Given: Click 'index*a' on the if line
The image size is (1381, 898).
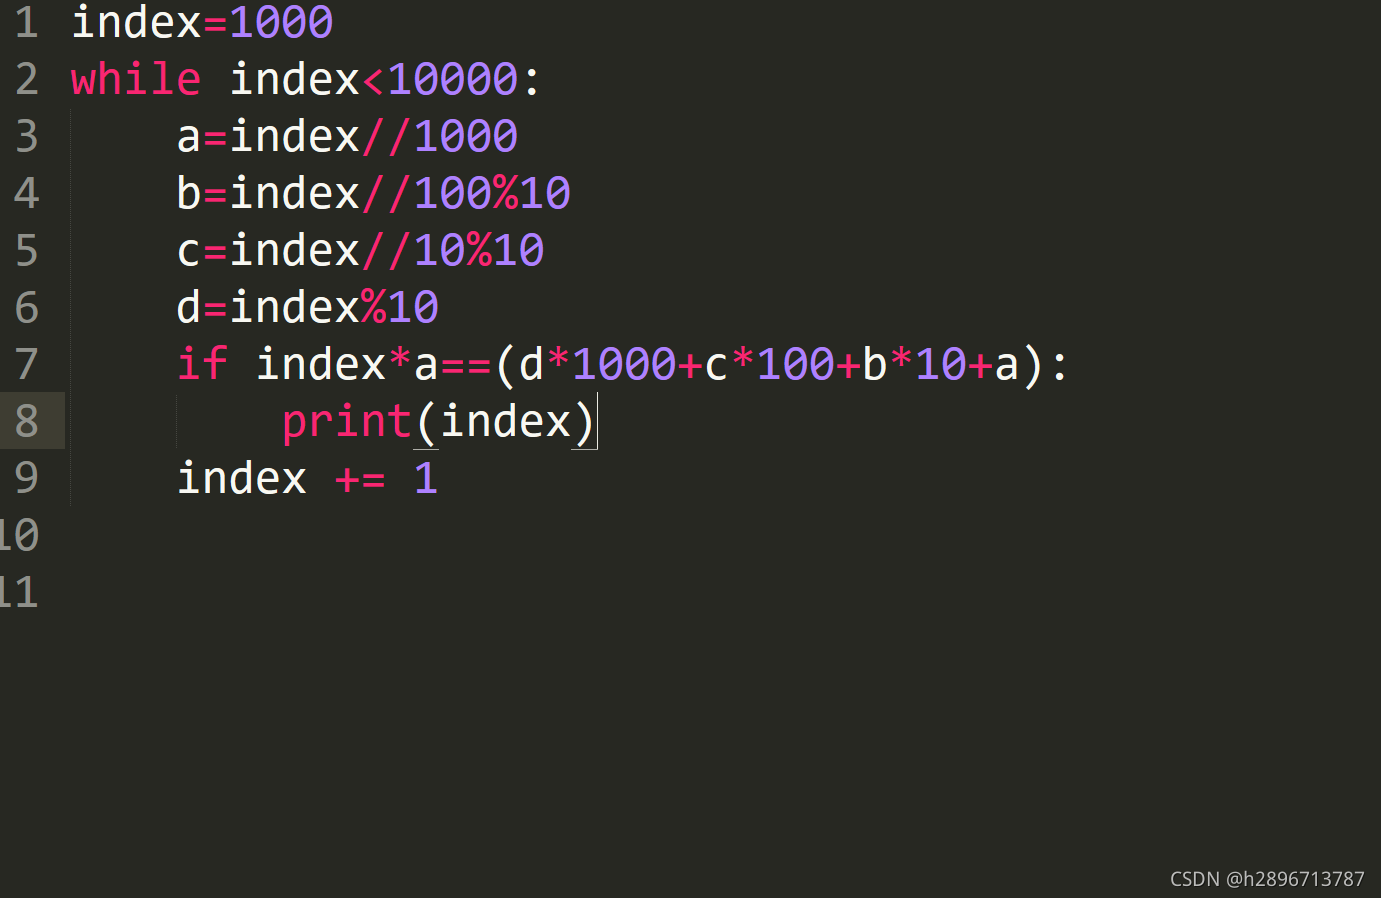Looking at the screenshot, I should pos(347,365).
